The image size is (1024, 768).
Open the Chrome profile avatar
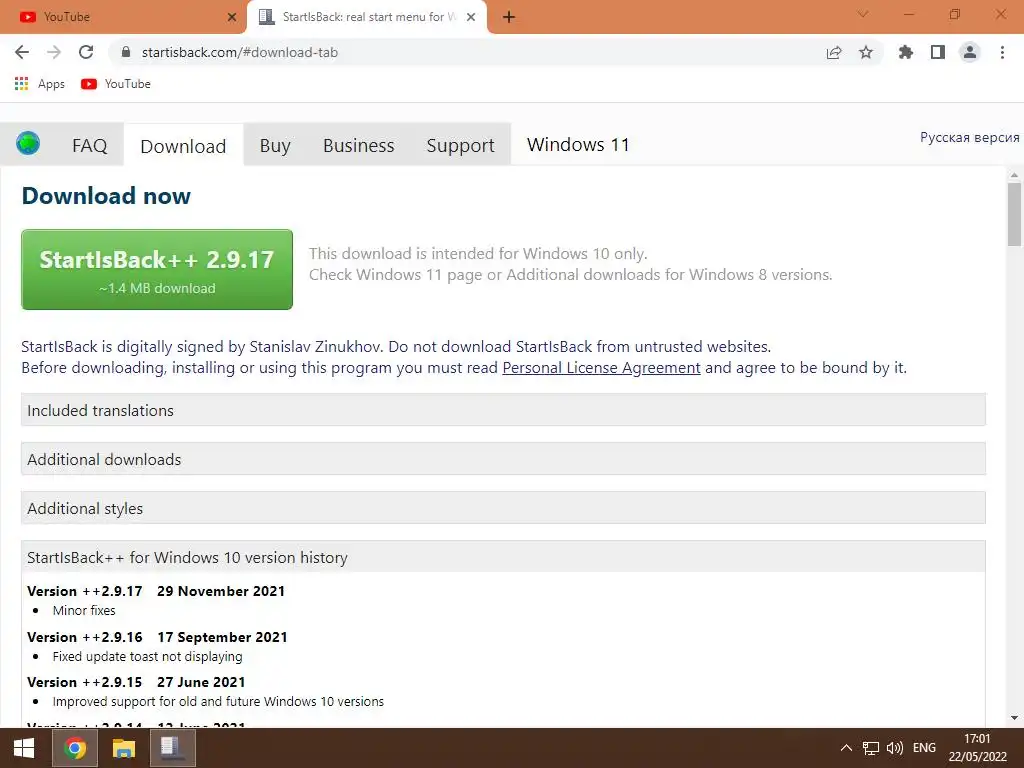tap(970, 52)
